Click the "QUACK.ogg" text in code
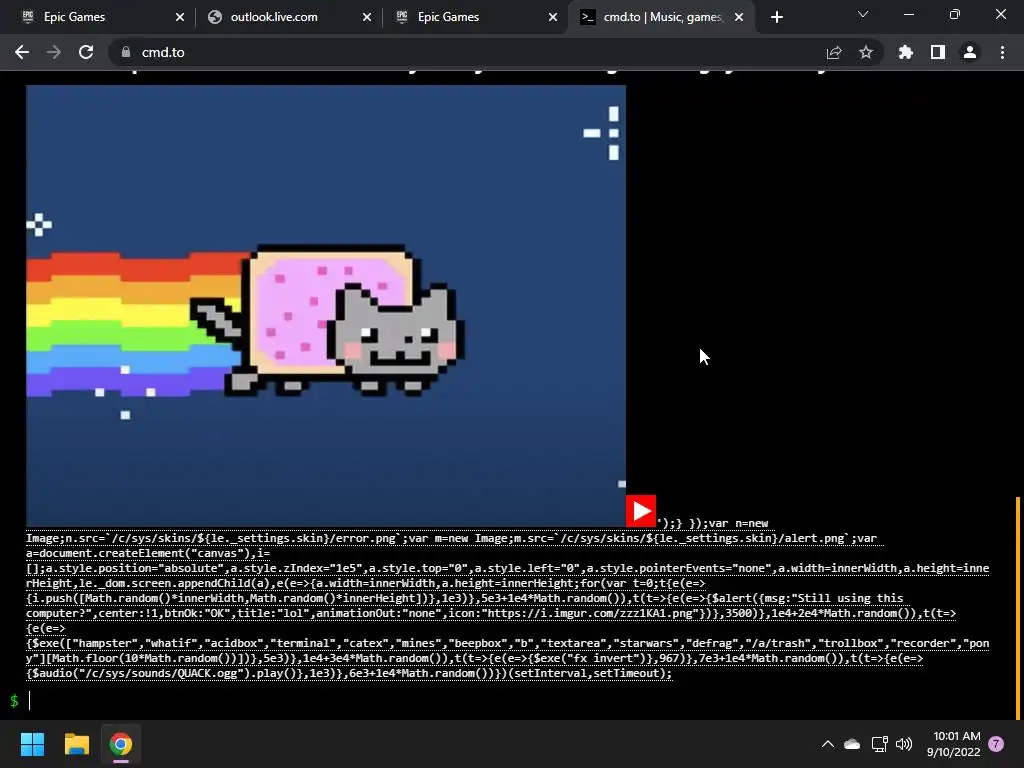1024x768 pixels. click(208, 673)
